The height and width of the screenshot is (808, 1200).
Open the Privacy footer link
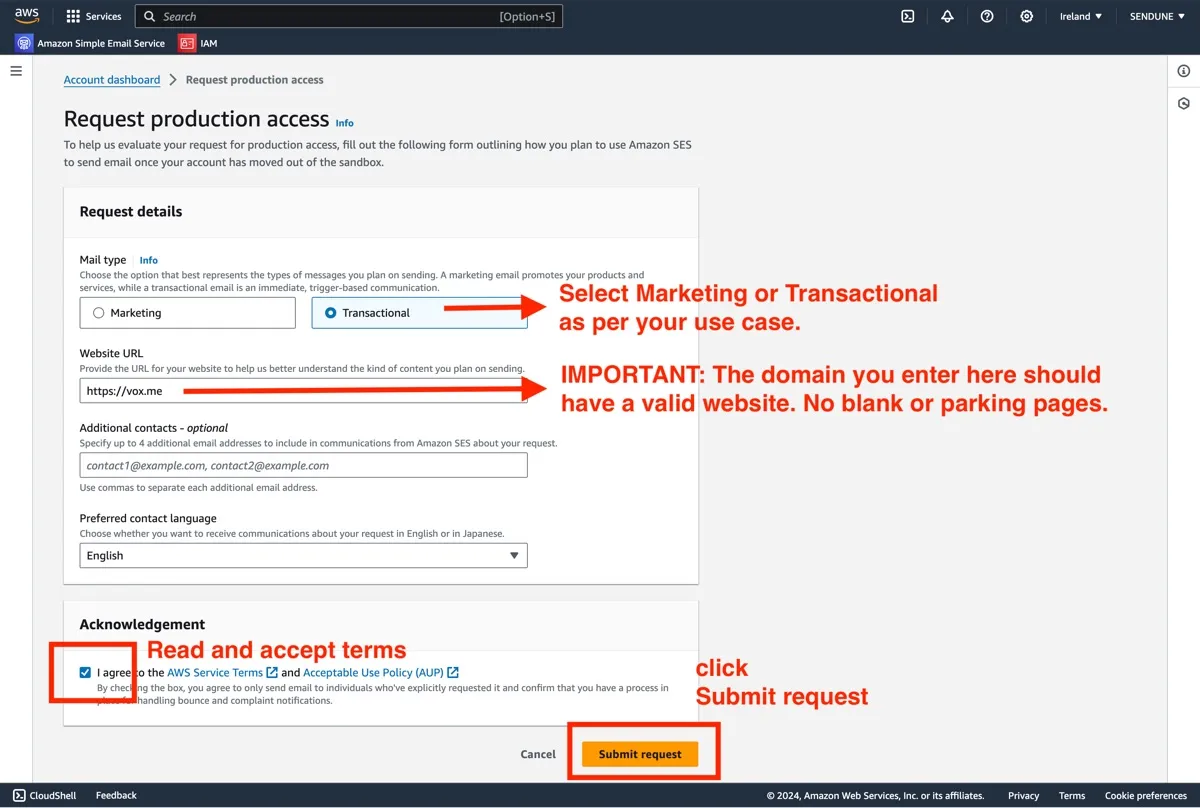coord(1023,796)
